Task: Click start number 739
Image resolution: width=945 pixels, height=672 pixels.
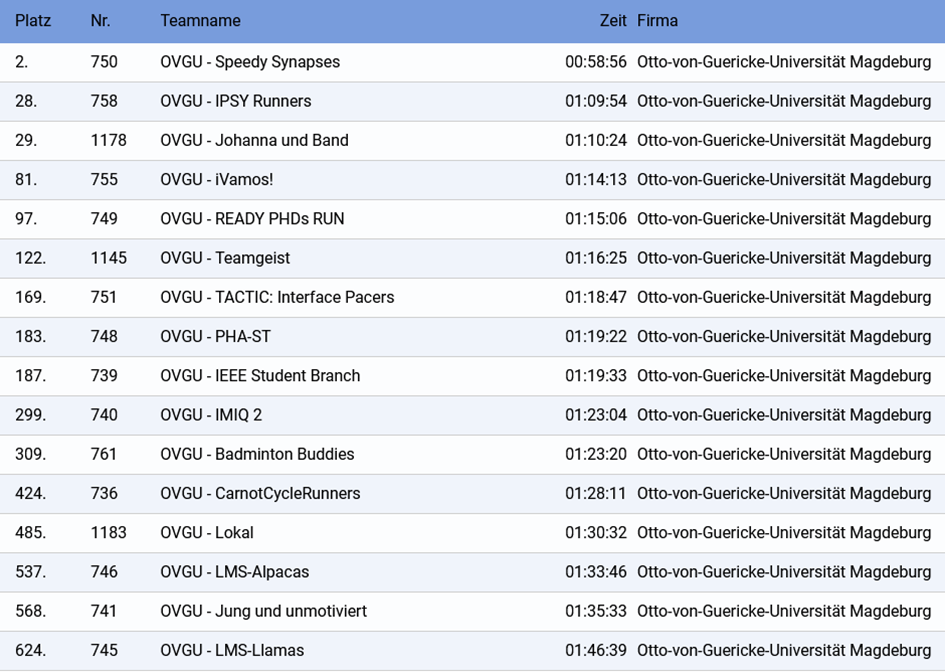Action: (x=104, y=375)
